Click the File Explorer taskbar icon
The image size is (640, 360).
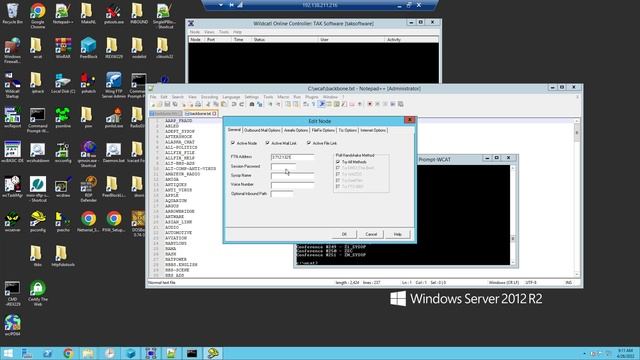point(89,353)
